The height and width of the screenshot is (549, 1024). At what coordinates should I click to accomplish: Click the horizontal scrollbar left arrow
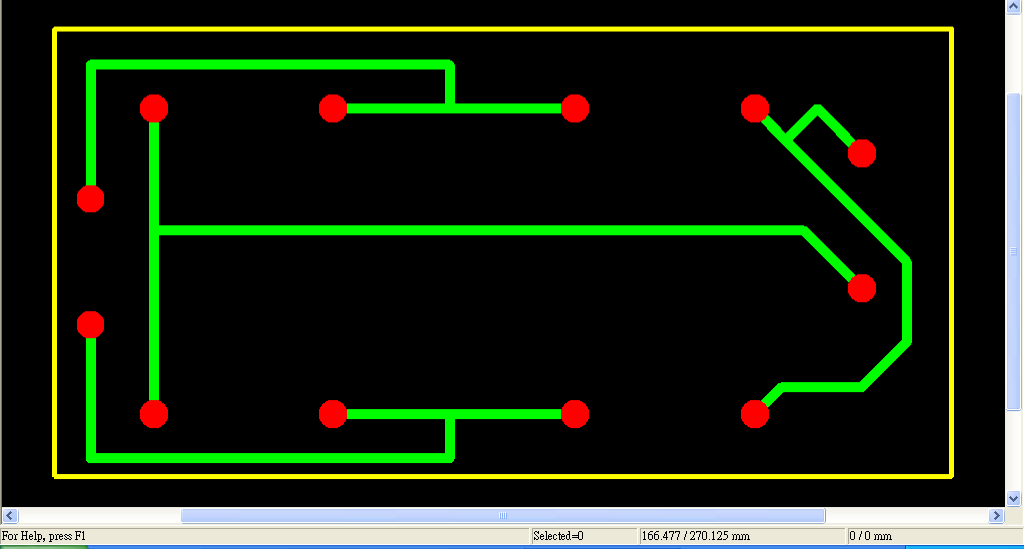pos(12,516)
